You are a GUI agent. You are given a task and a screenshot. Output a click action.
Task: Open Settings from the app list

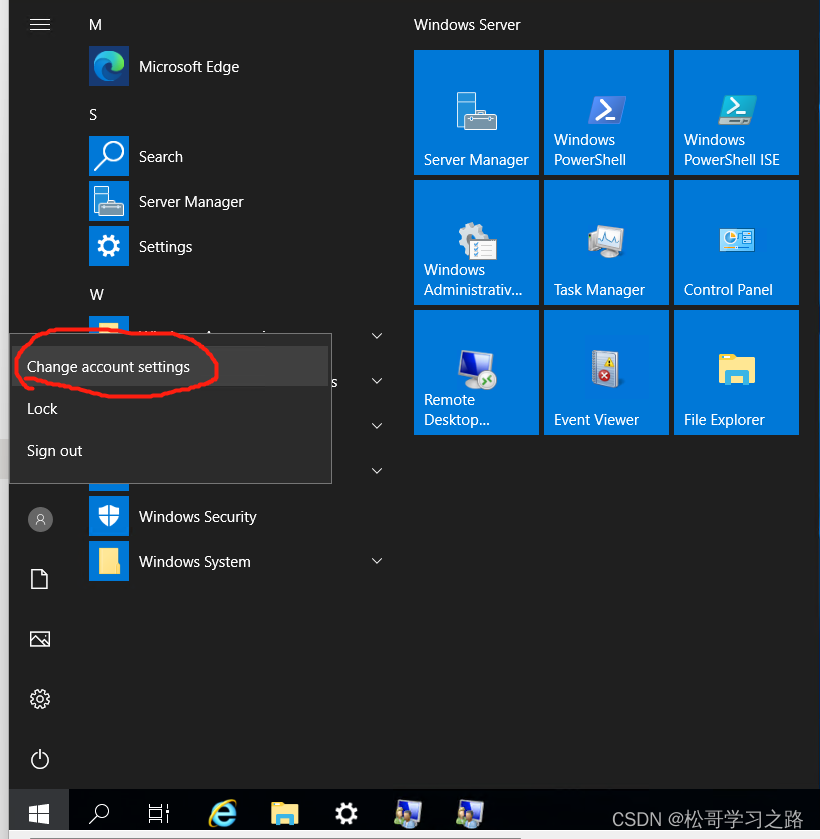click(x=236, y=246)
